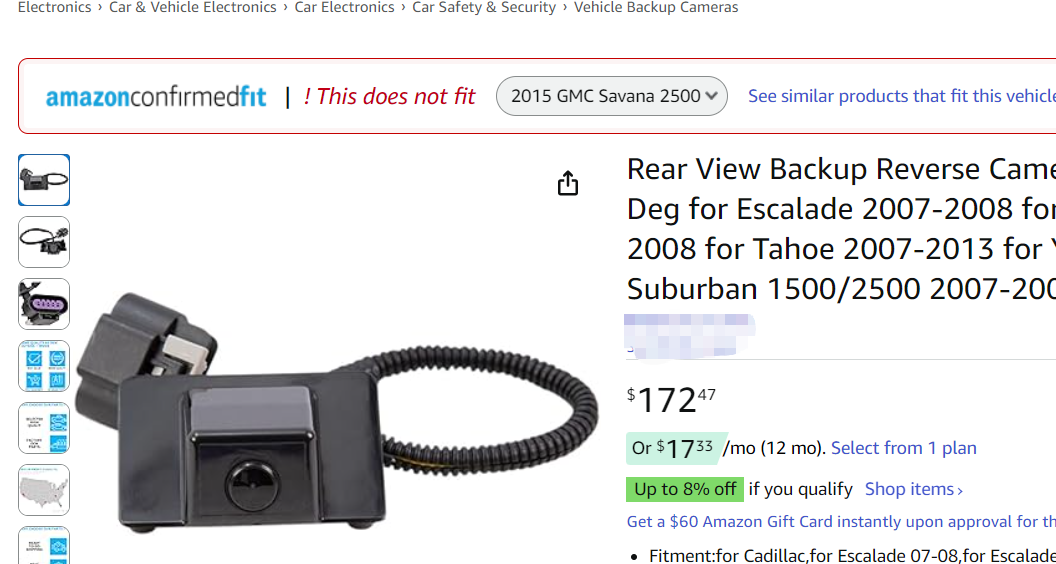This screenshot has width=1056, height=564.
Task: Expand the Shop items link
Action: [x=913, y=489]
